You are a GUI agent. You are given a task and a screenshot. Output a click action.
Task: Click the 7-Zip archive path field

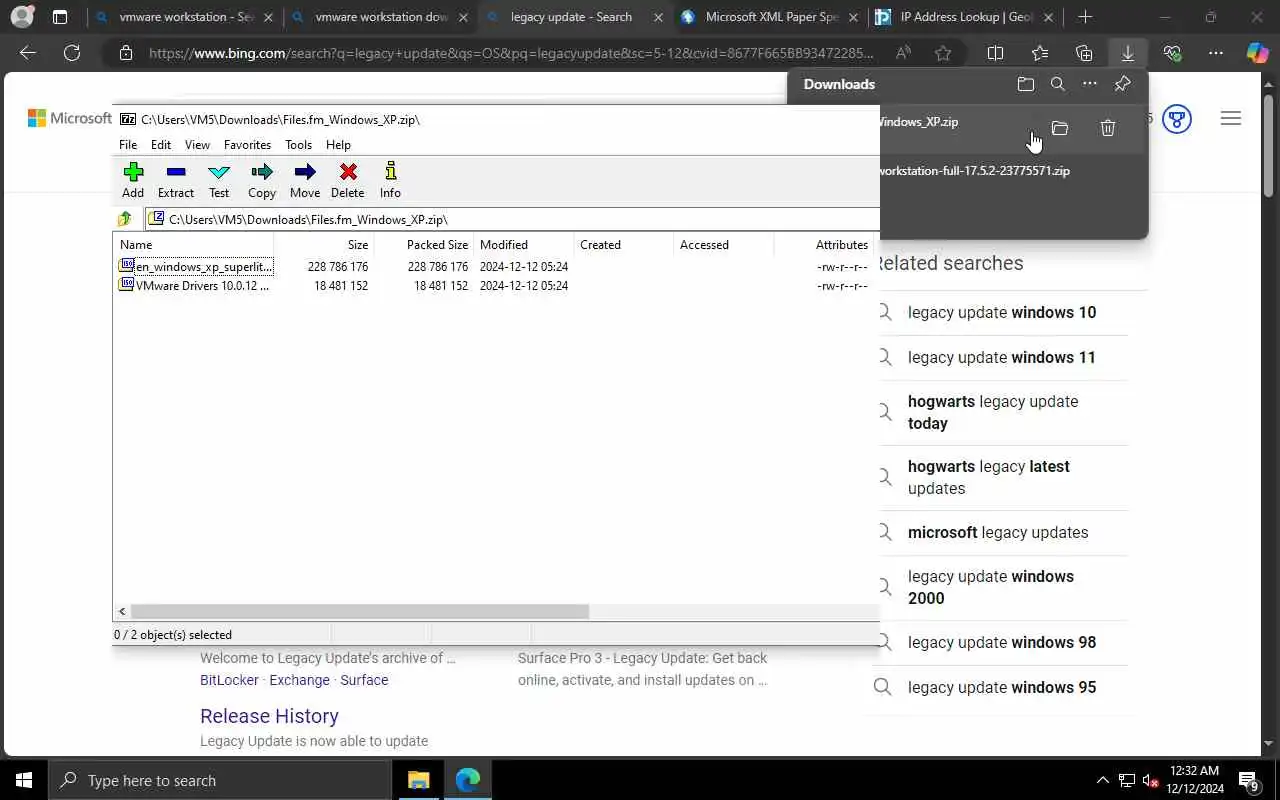coord(512,219)
